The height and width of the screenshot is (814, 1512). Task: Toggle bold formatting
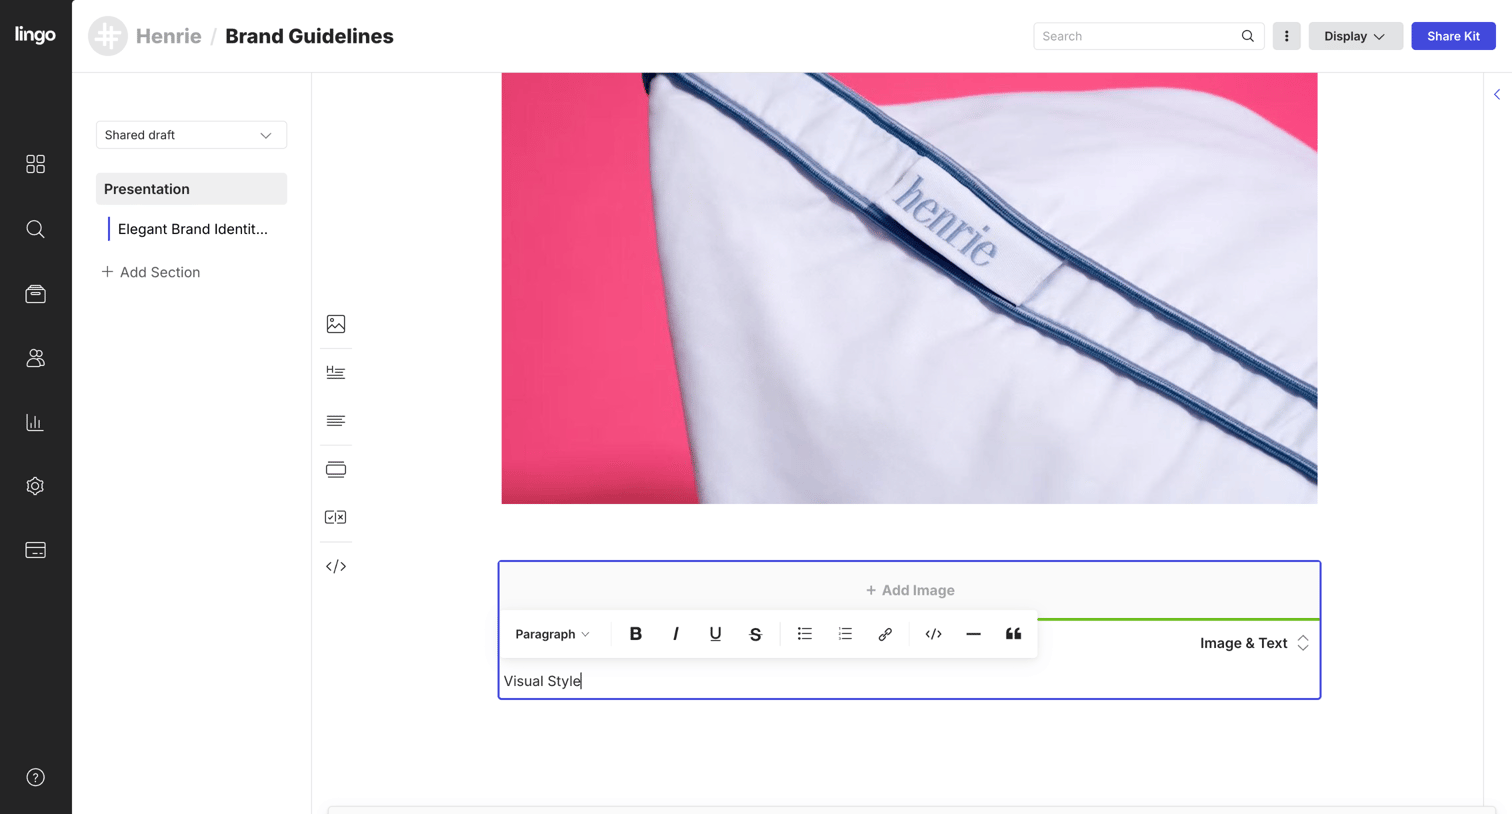pos(635,634)
